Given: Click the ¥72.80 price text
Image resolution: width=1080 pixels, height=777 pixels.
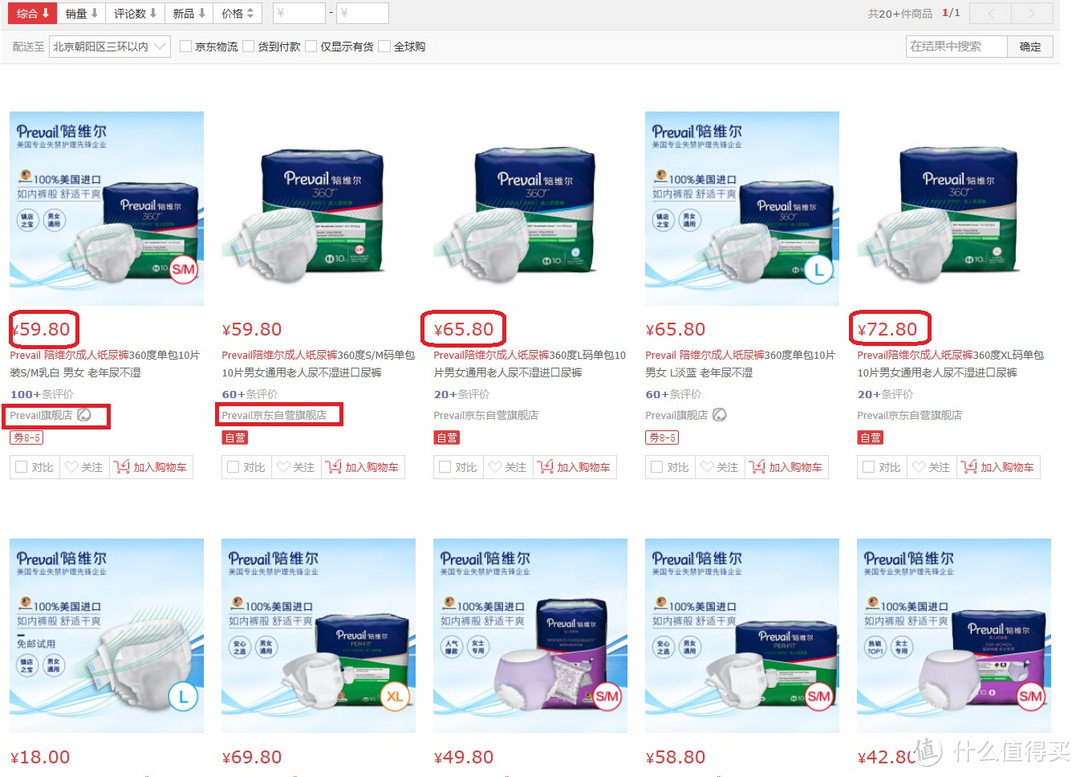Looking at the screenshot, I should [887, 329].
